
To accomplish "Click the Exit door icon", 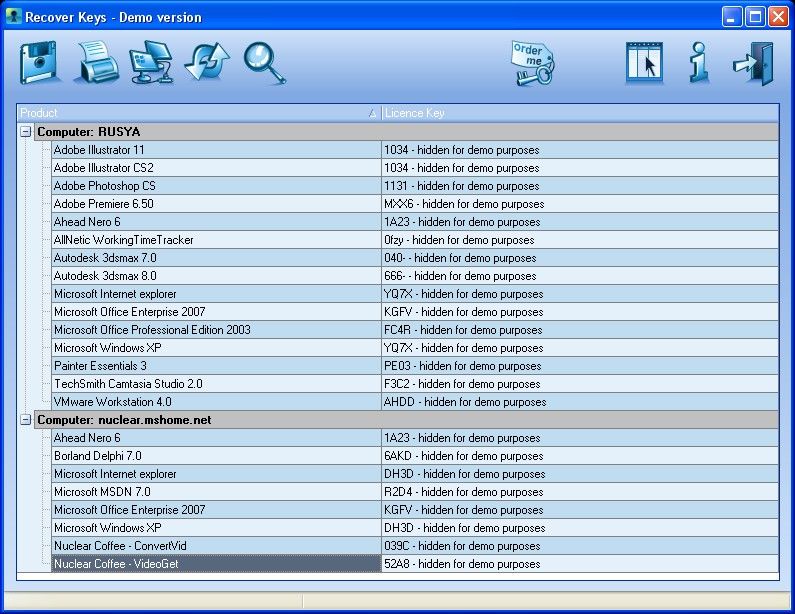I will point(752,63).
